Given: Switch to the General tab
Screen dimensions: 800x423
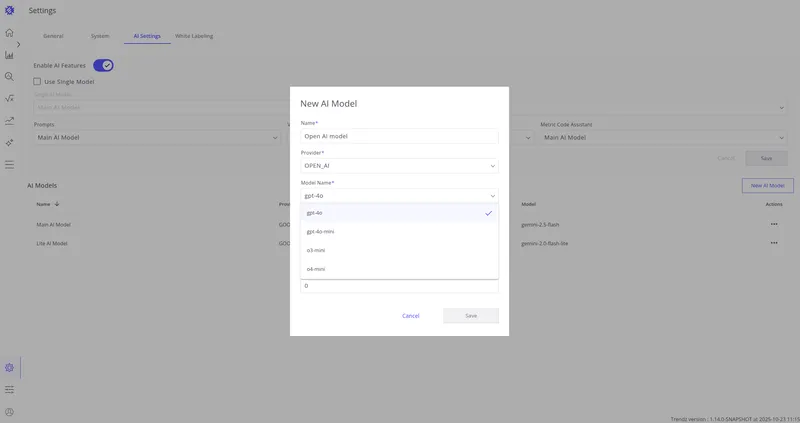Looking at the screenshot, I should 53,36.
